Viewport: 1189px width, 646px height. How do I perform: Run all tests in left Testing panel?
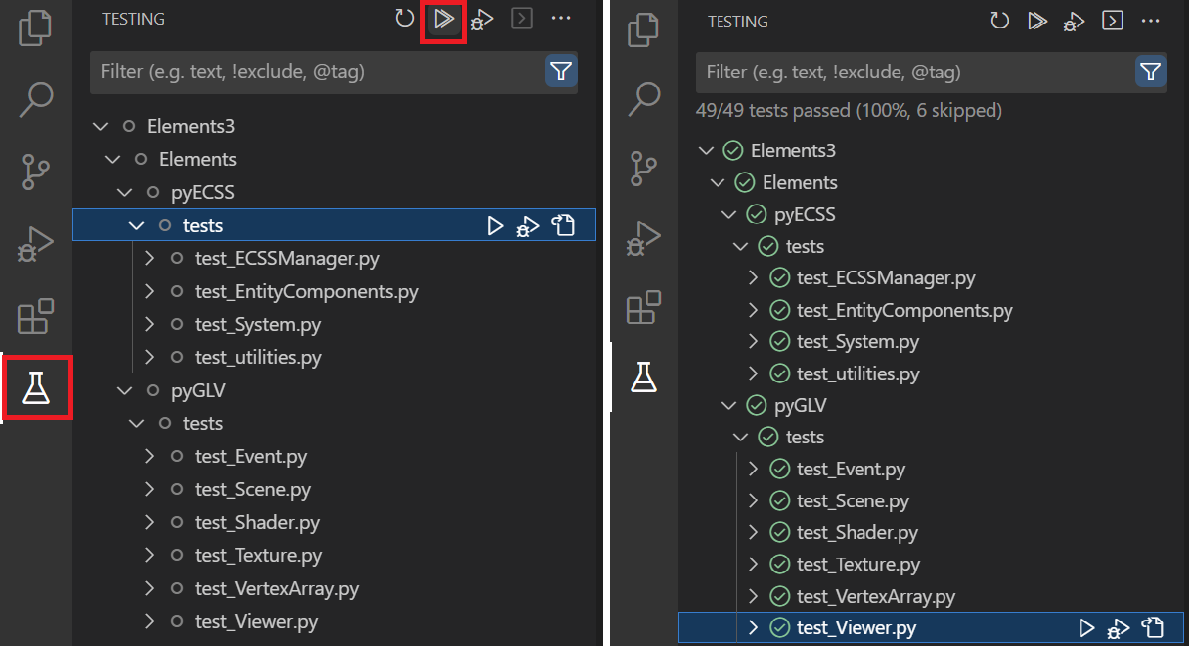click(444, 19)
